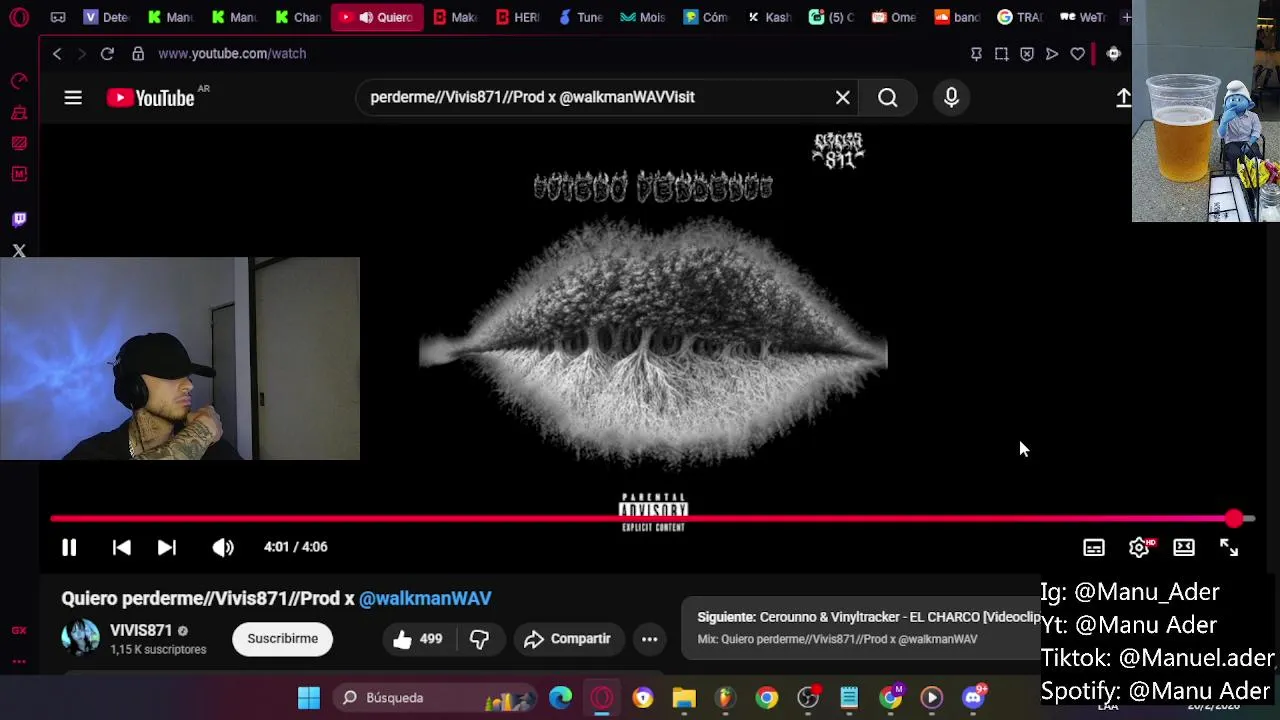Open player settings gear
Screen dimensions: 1280x720
[x=1139, y=547]
